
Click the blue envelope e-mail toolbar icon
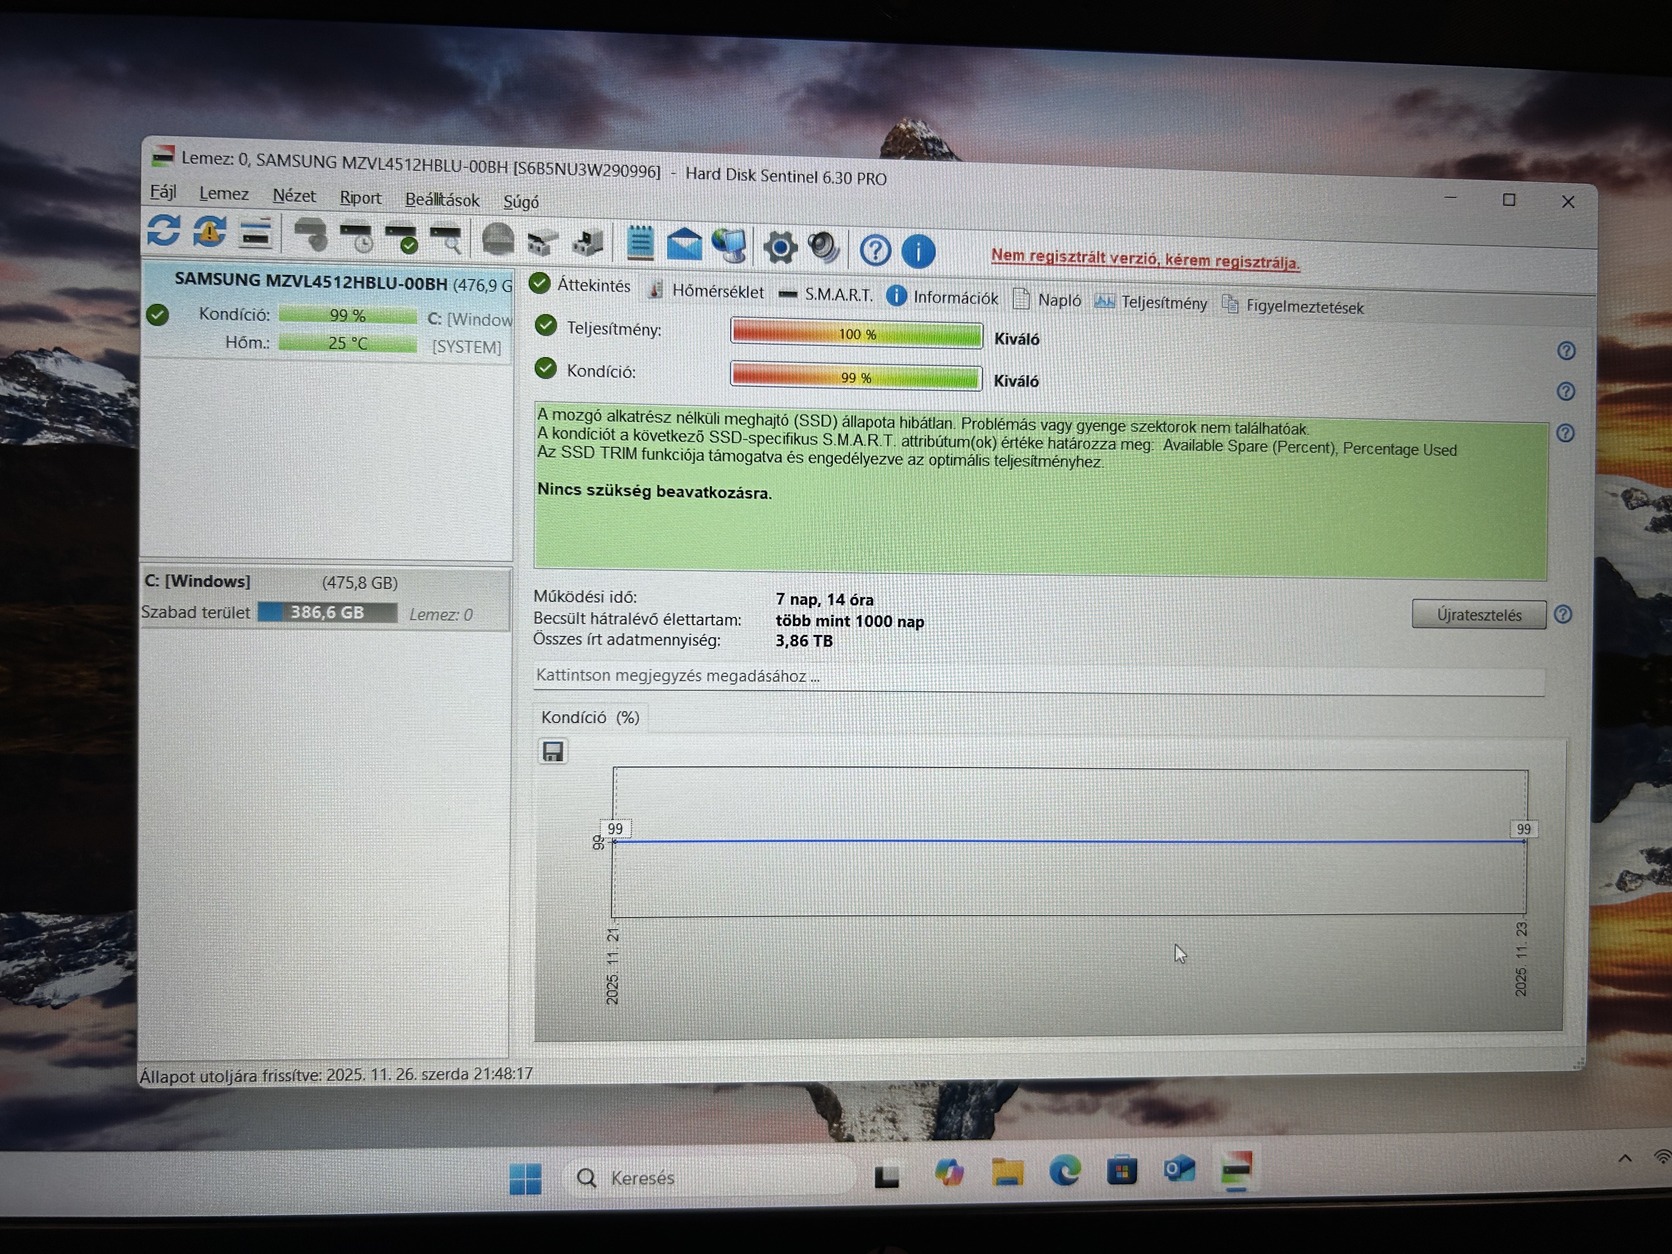point(685,243)
